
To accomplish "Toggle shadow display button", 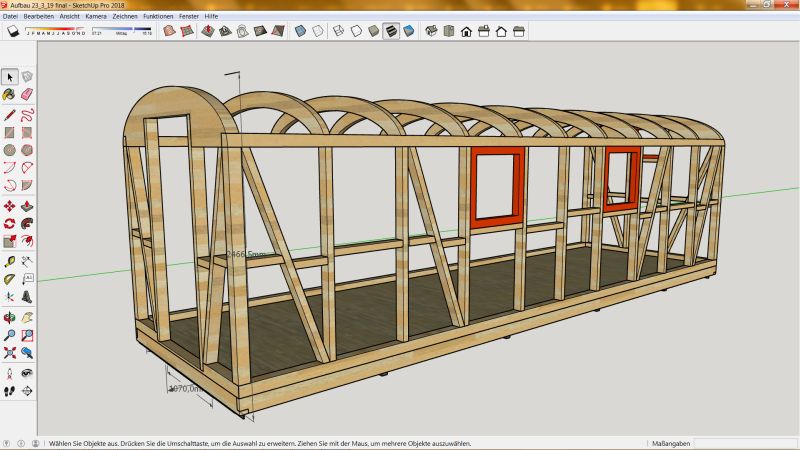I will pyautogui.click(x=14, y=31).
